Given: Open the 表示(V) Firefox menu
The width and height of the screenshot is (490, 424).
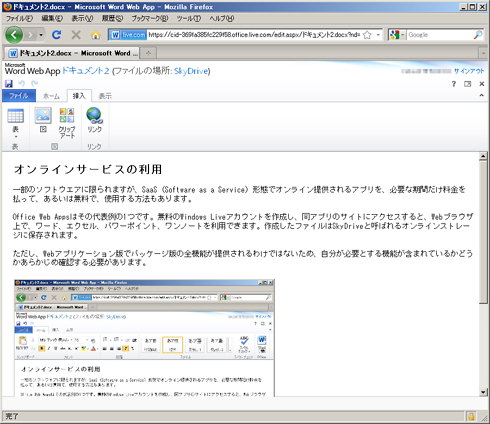Looking at the screenshot, I should (x=82, y=18).
